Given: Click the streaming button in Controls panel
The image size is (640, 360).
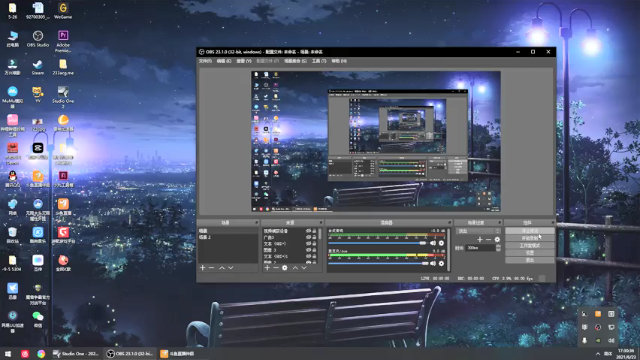Looking at the screenshot, I should tap(530, 231).
